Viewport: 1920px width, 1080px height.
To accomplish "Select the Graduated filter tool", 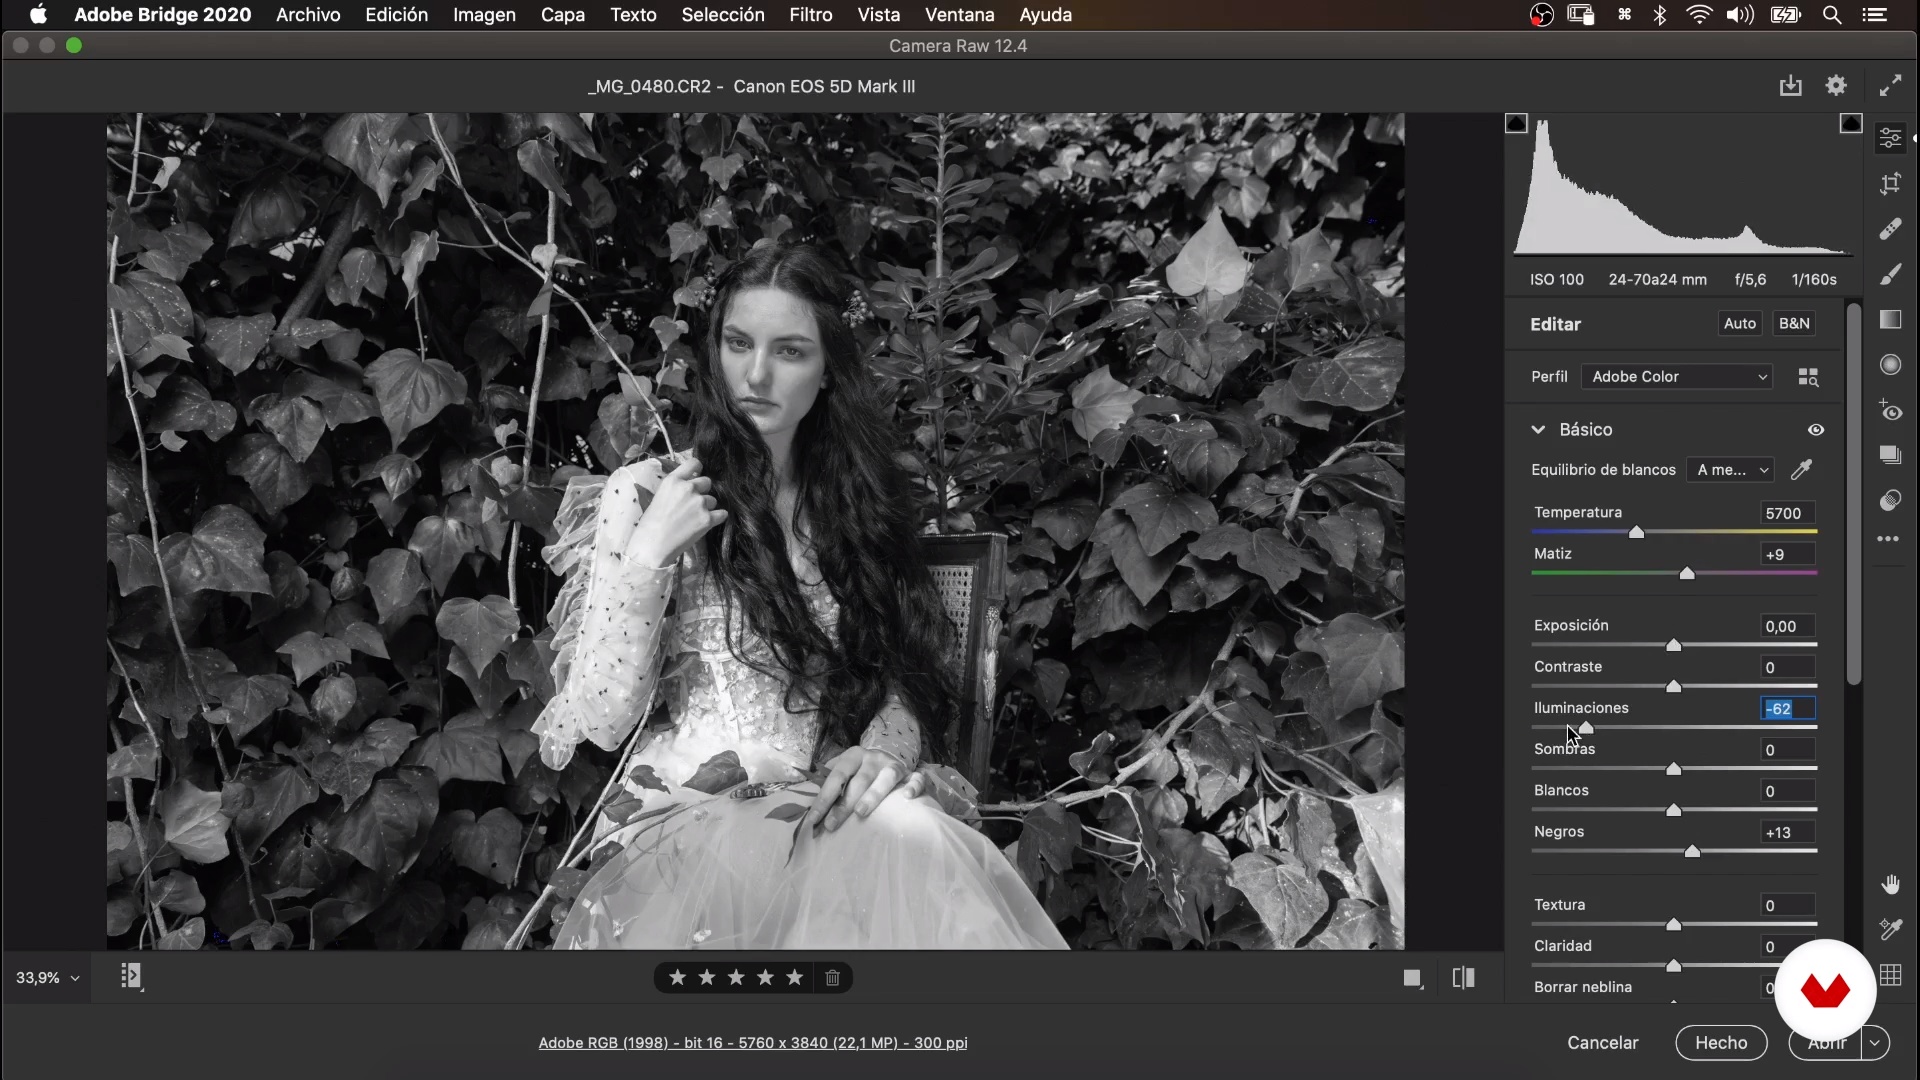I will coord(1890,320).
